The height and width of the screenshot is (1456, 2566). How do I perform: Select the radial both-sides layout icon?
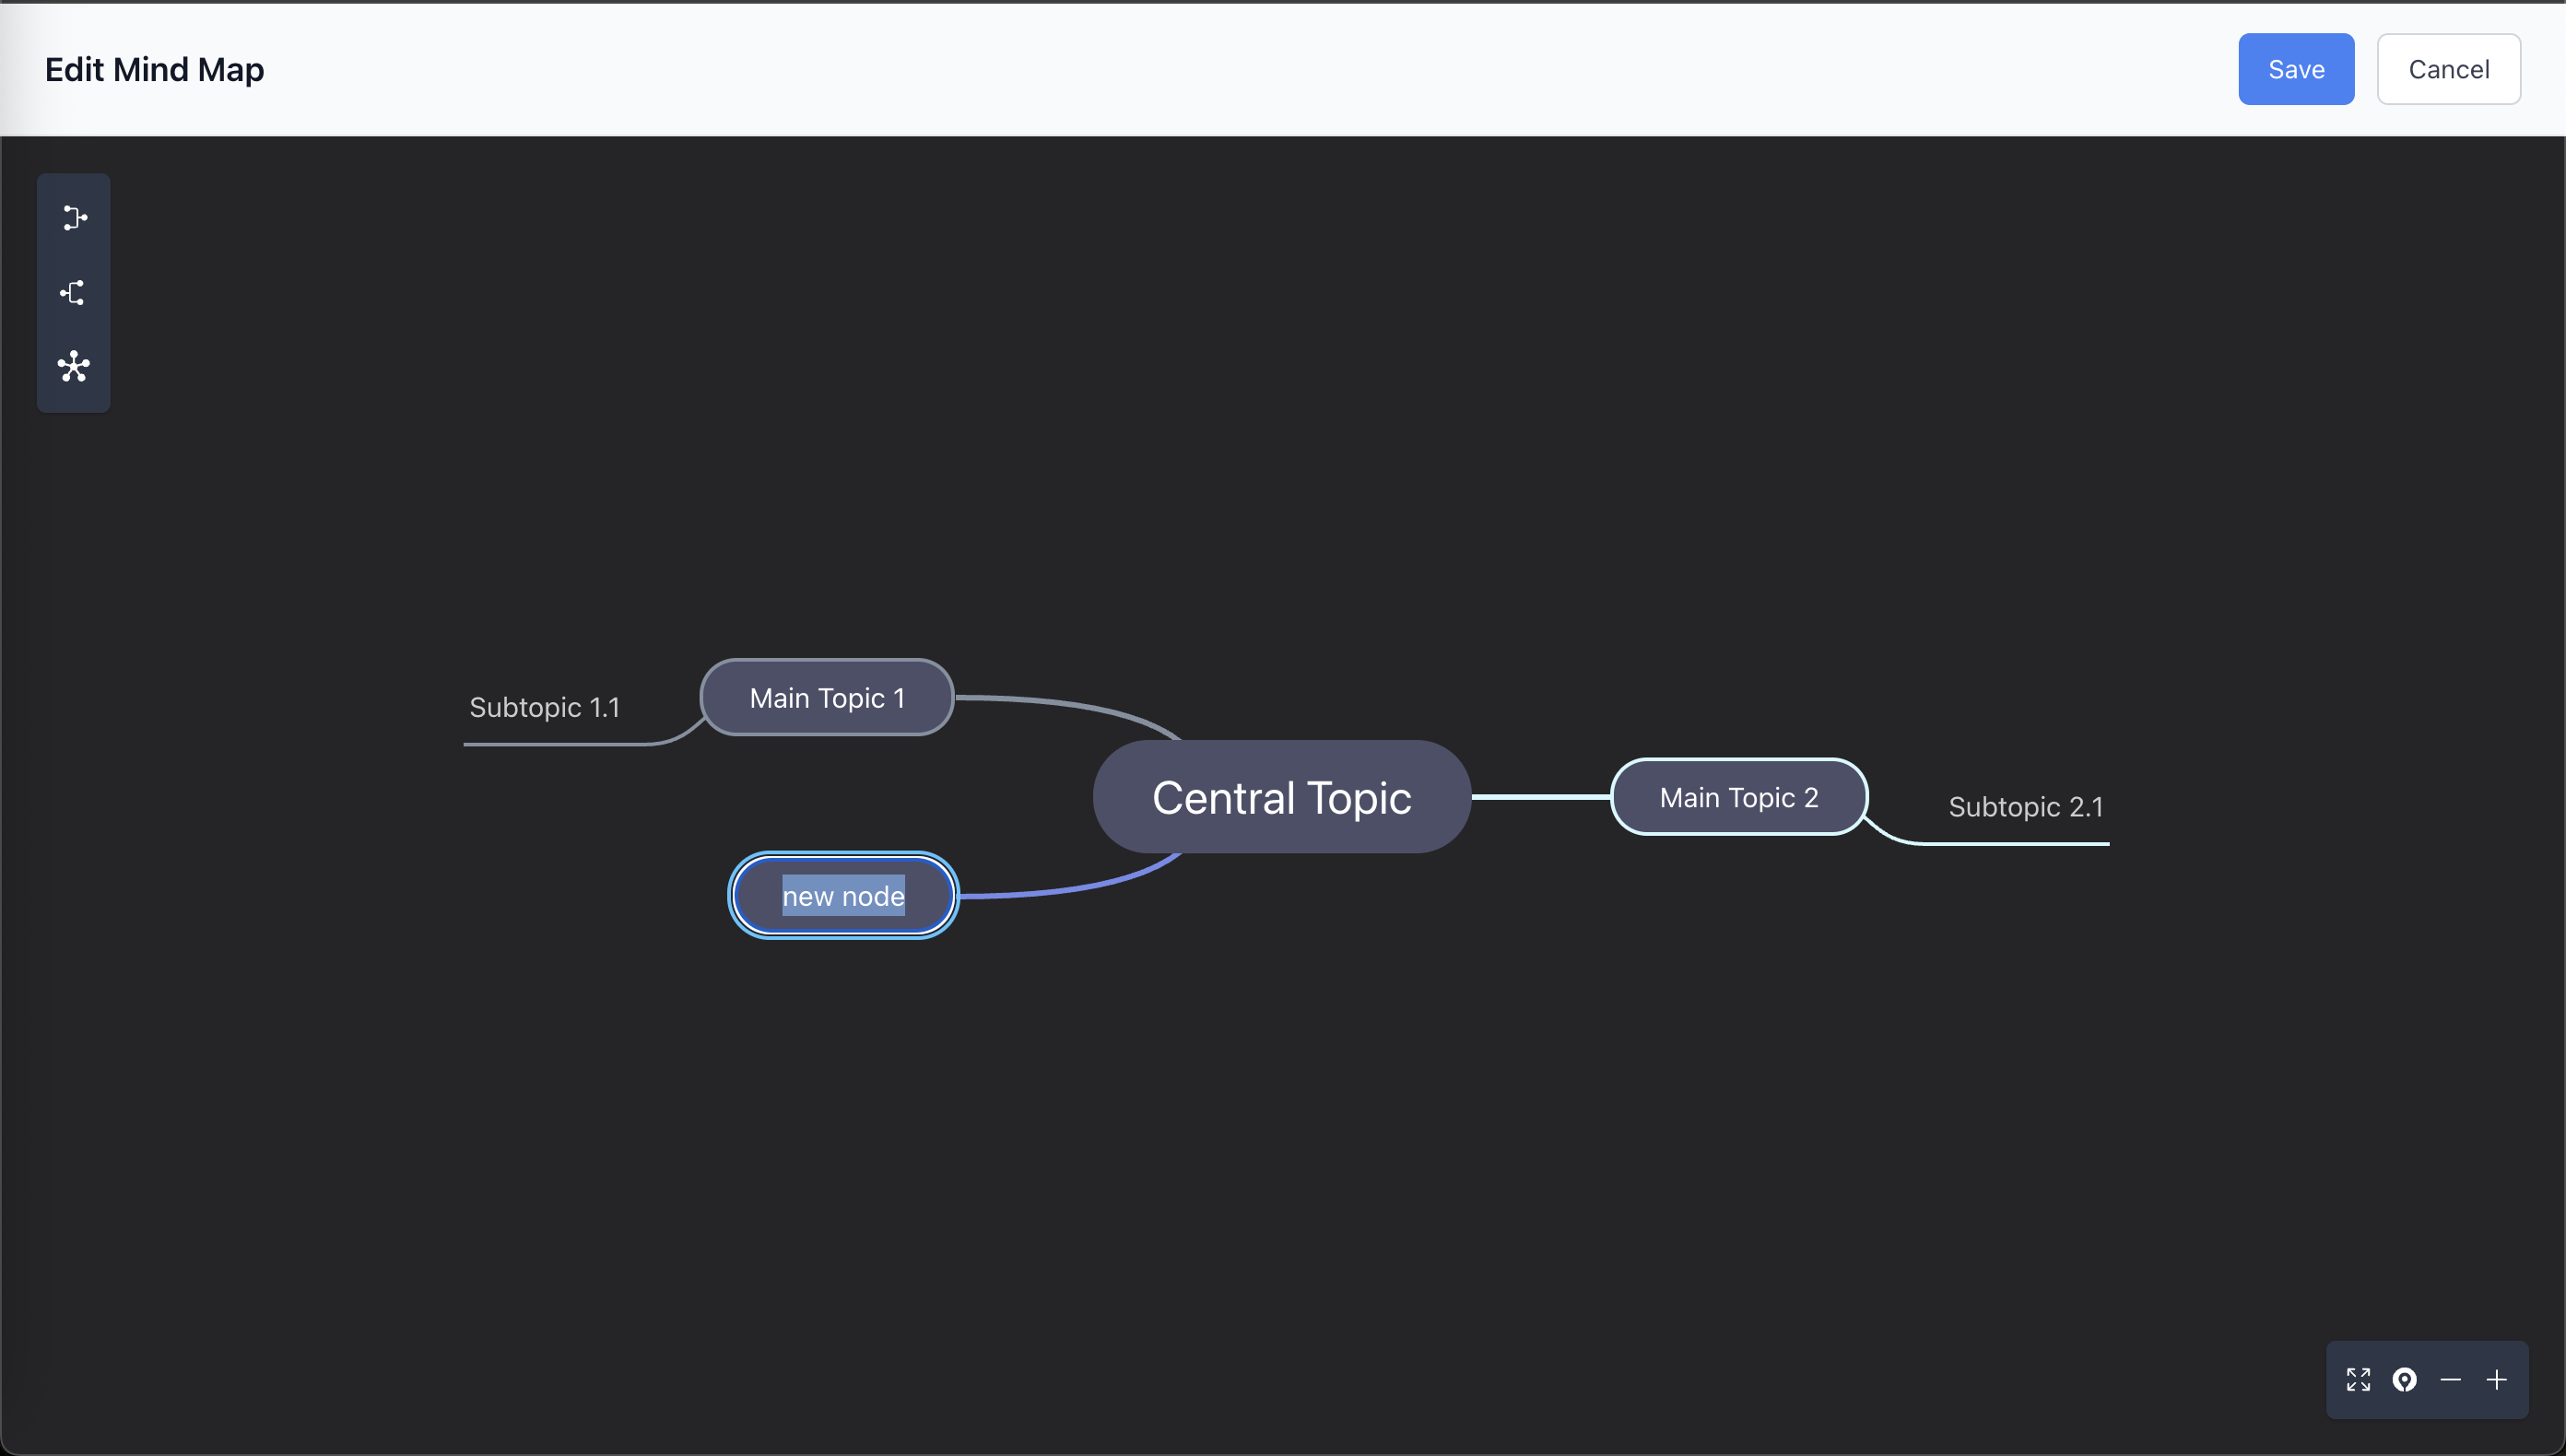[74, 367]
